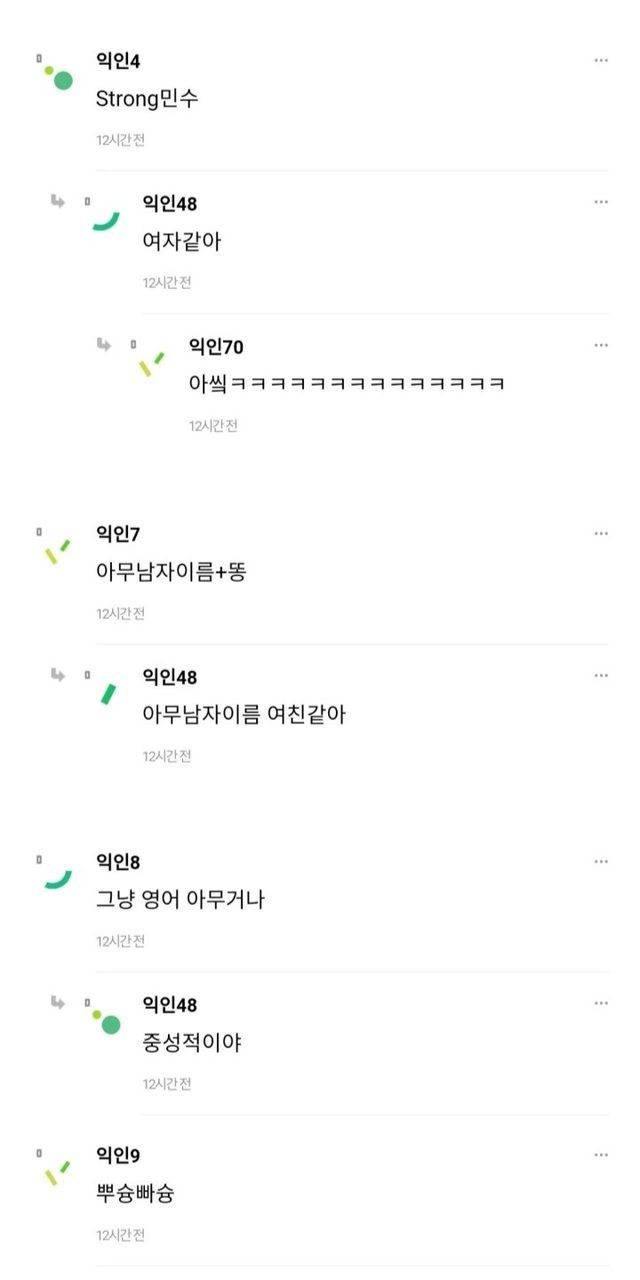Click 익인4's green dot profile avatar
Screen dimensions: 640x1280
pyautogui.click(x=58, y=76)
